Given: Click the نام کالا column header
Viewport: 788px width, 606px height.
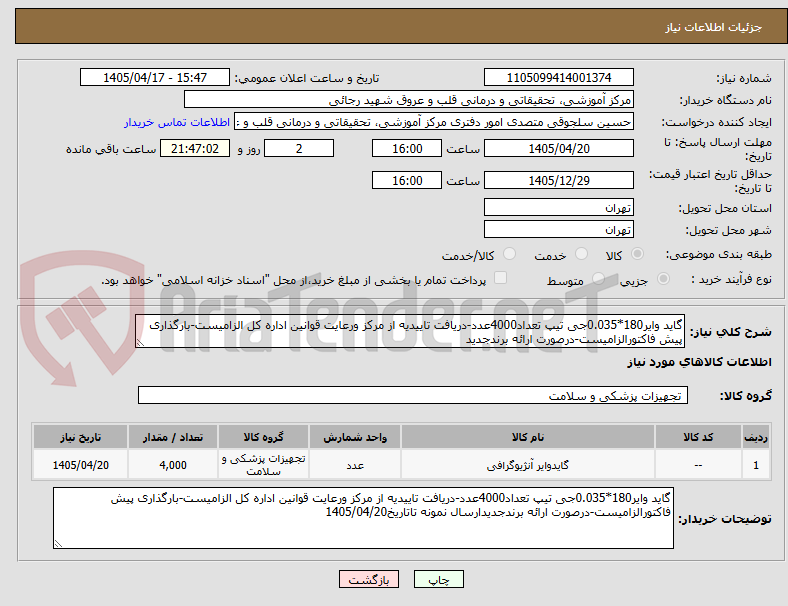Looking at the screenshot, I should (528, 437).
